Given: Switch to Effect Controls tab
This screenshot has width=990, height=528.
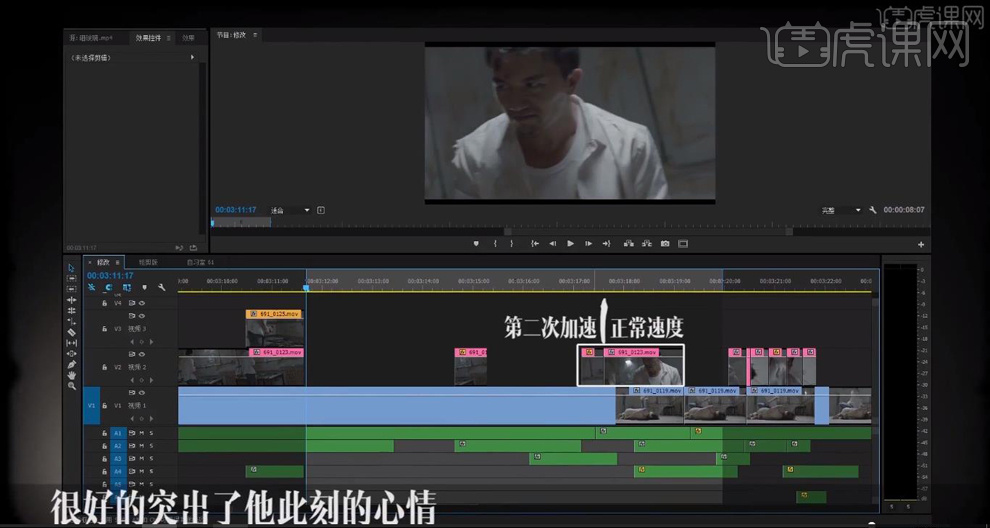Looking at the screenshot, I should click(148, 38).
